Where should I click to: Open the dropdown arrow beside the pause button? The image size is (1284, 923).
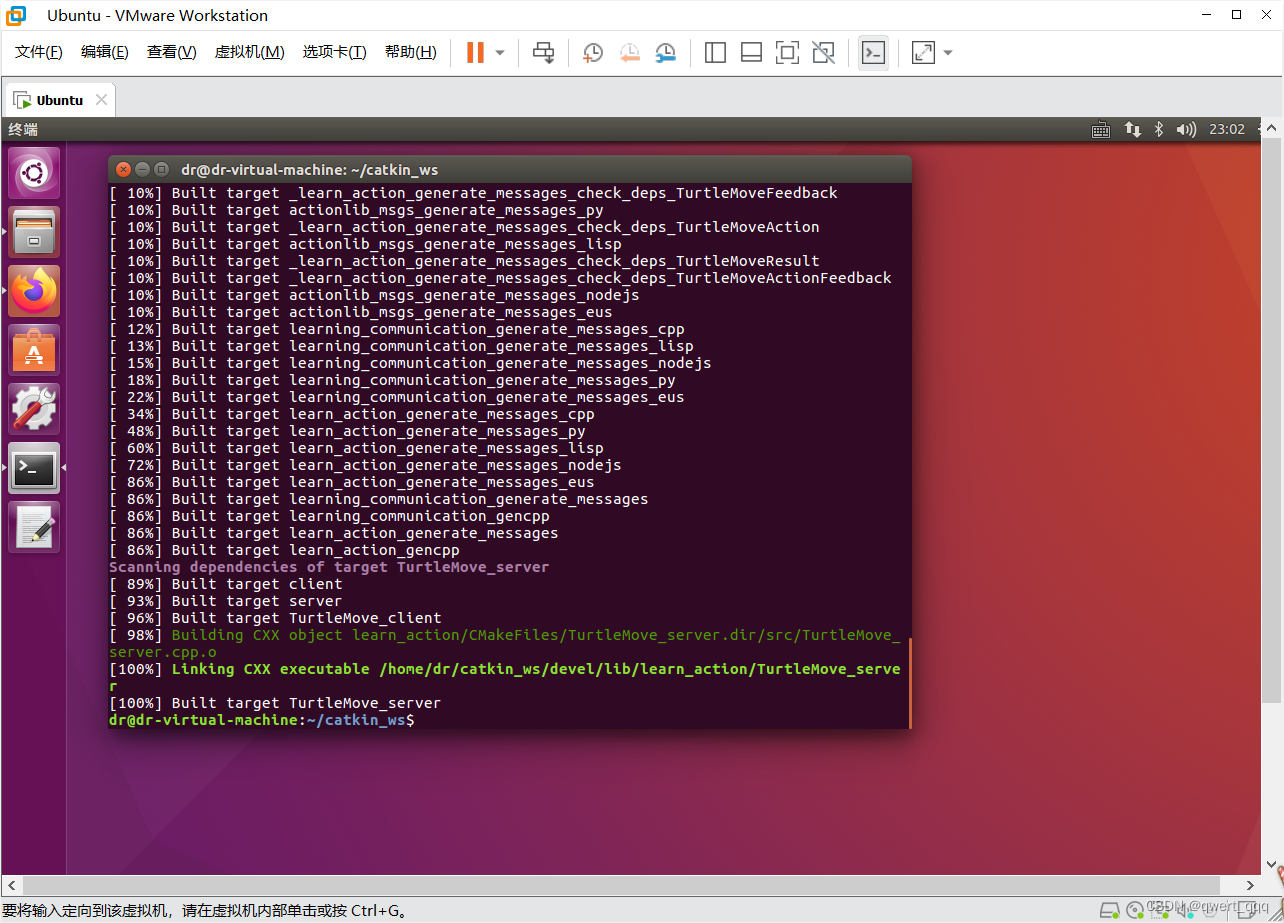click(500, 53)
